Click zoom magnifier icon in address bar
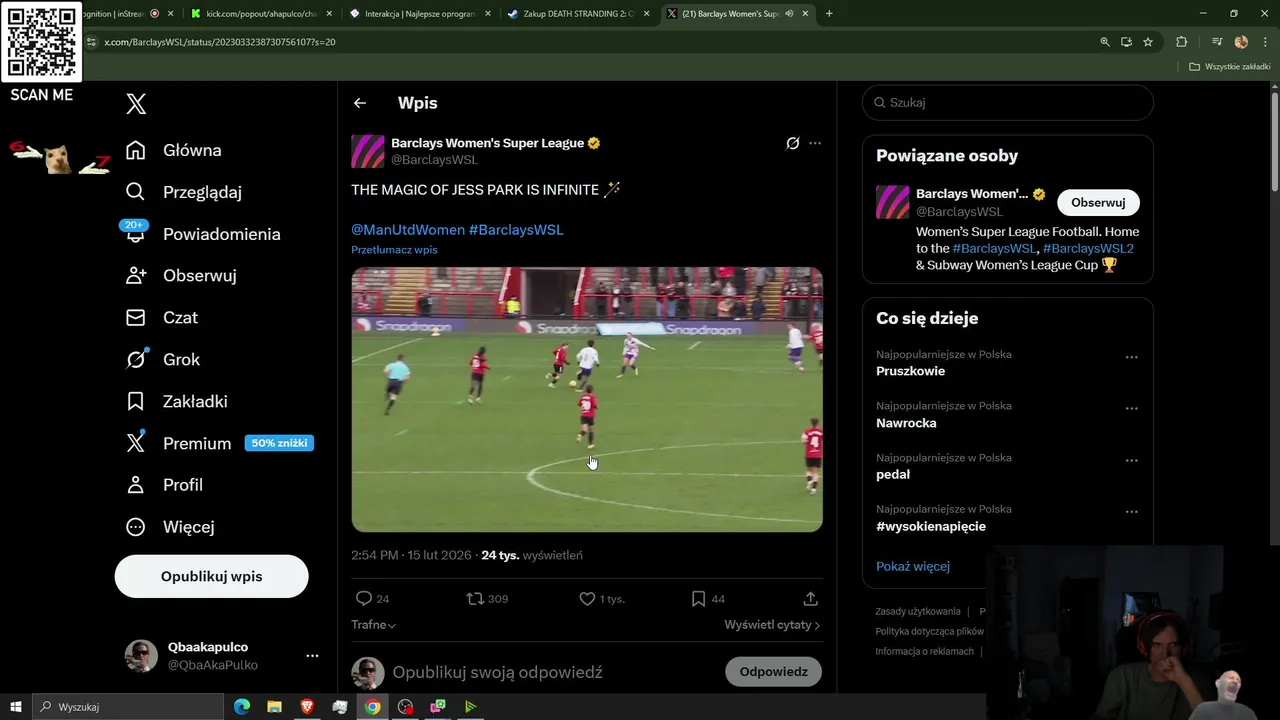1280x720 pixels. coord(1105,42)
